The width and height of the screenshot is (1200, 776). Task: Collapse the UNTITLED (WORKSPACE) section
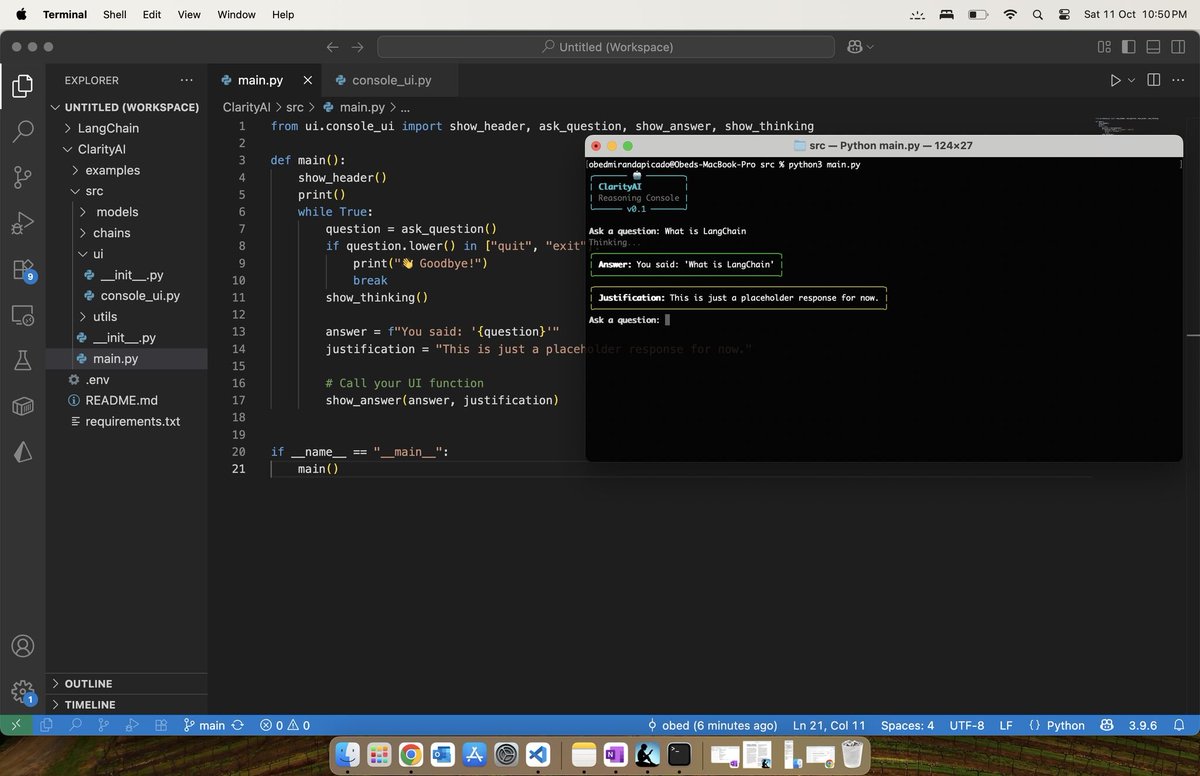[126, 107]
